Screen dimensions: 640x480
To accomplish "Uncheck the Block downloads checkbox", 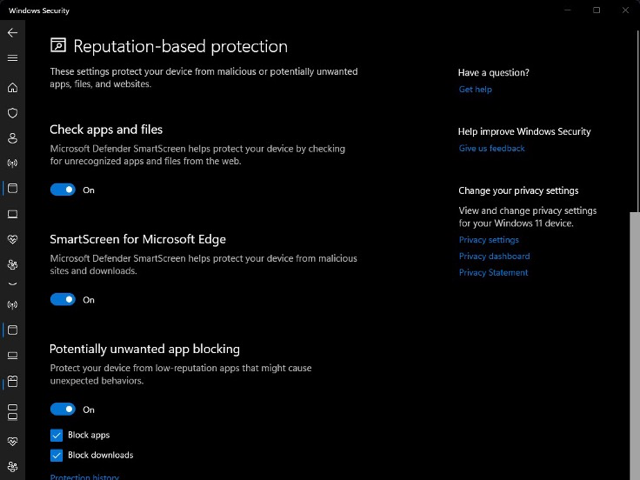I will pos(57,455).
